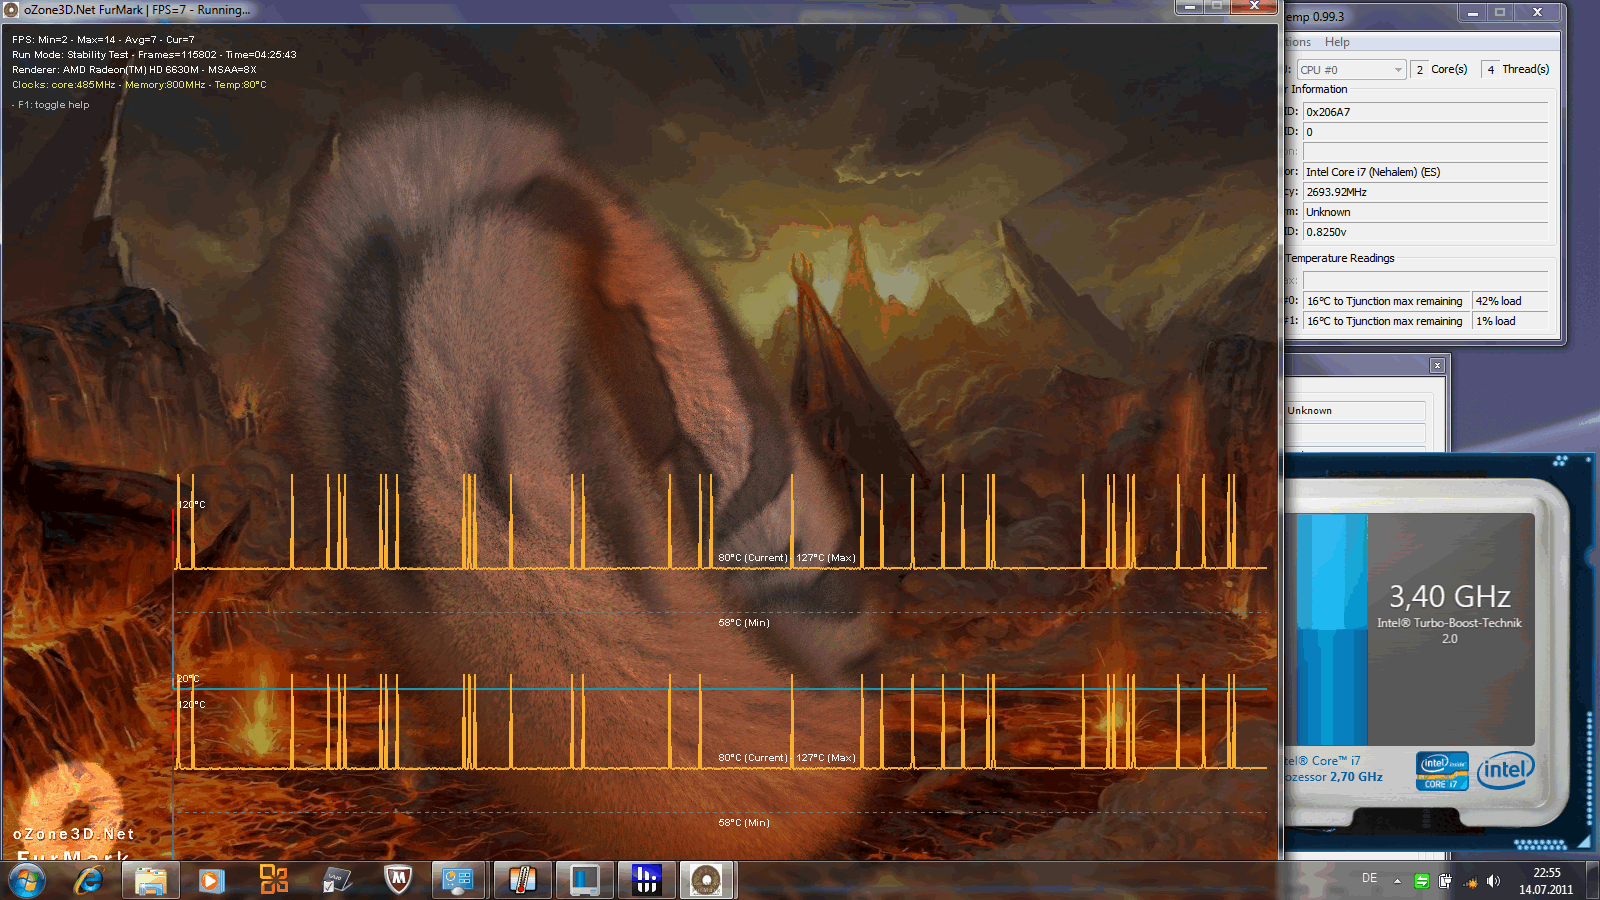
Task: Open the volume speaker tray icon
Action: pos(1493,881)
